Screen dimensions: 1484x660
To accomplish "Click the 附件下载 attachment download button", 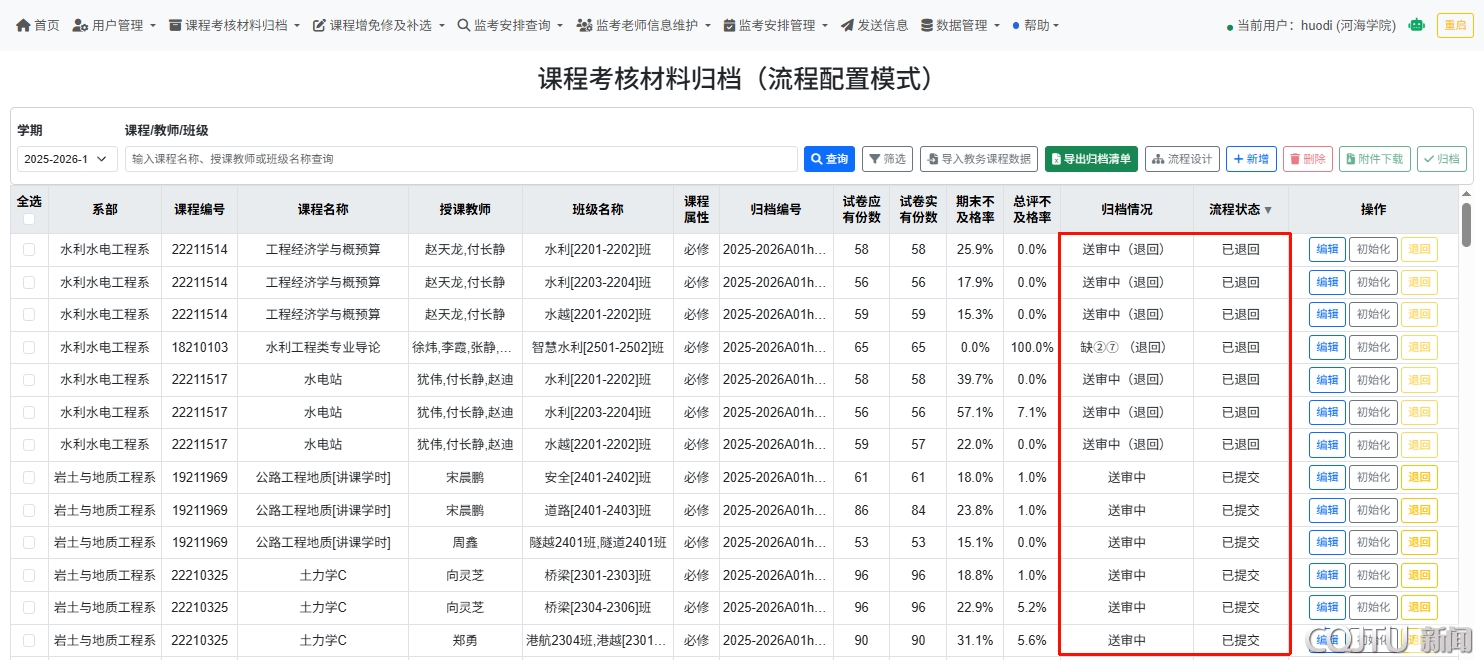I will (1374, 159).
